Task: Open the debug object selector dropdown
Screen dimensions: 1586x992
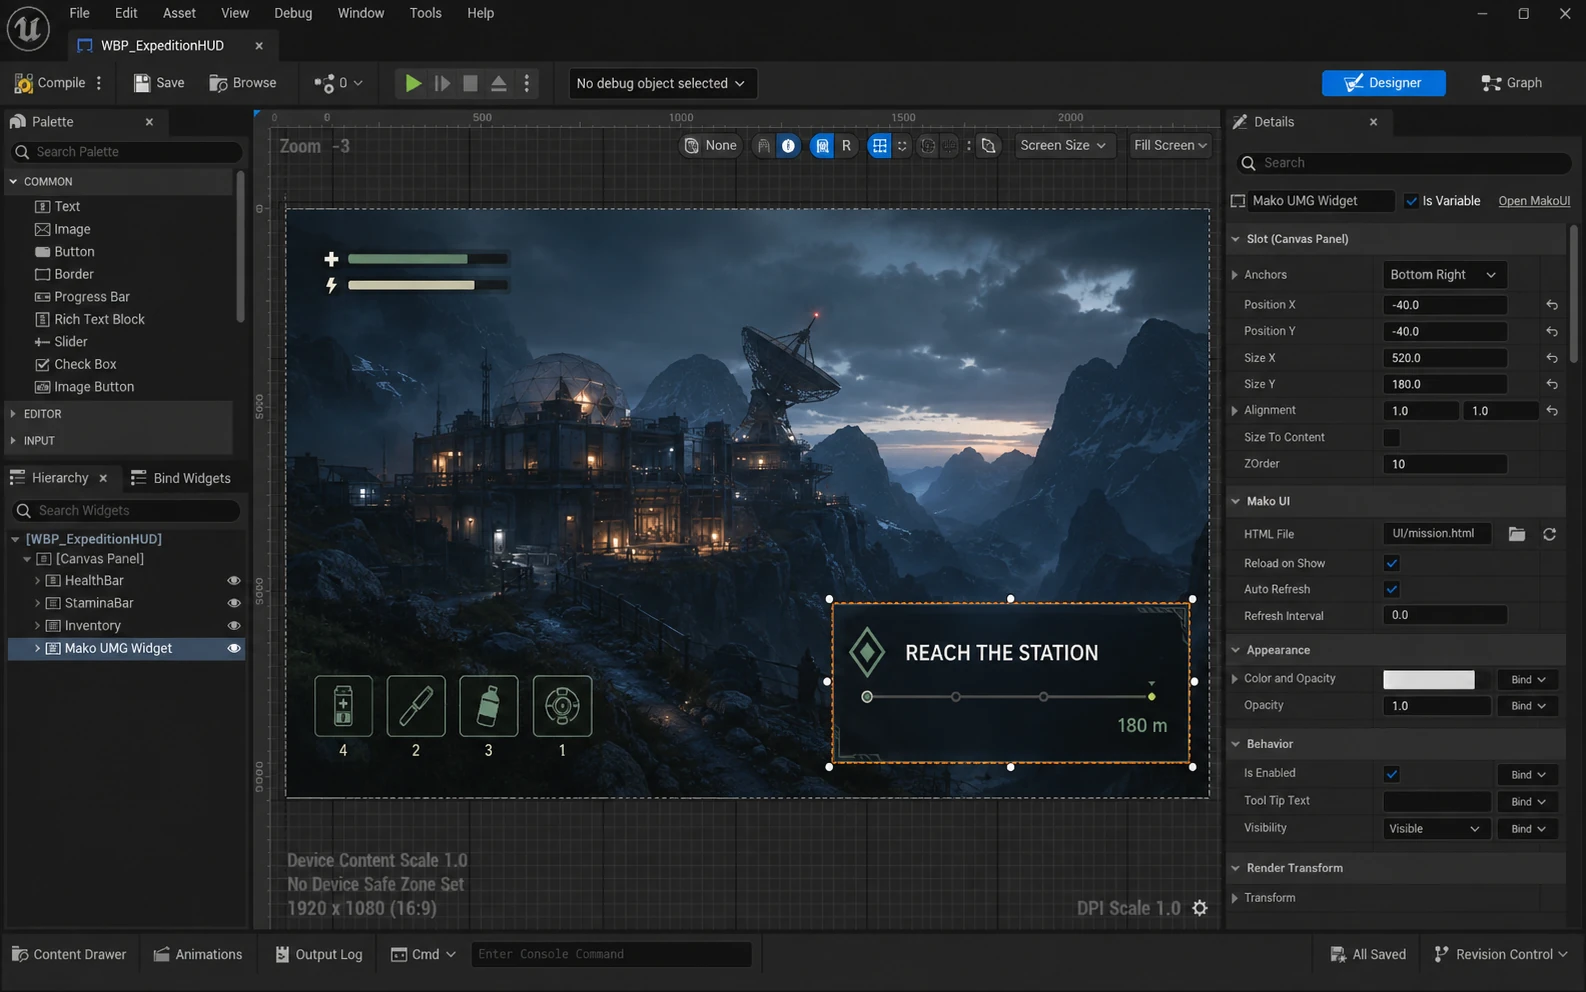Action: tap(661, 83)
